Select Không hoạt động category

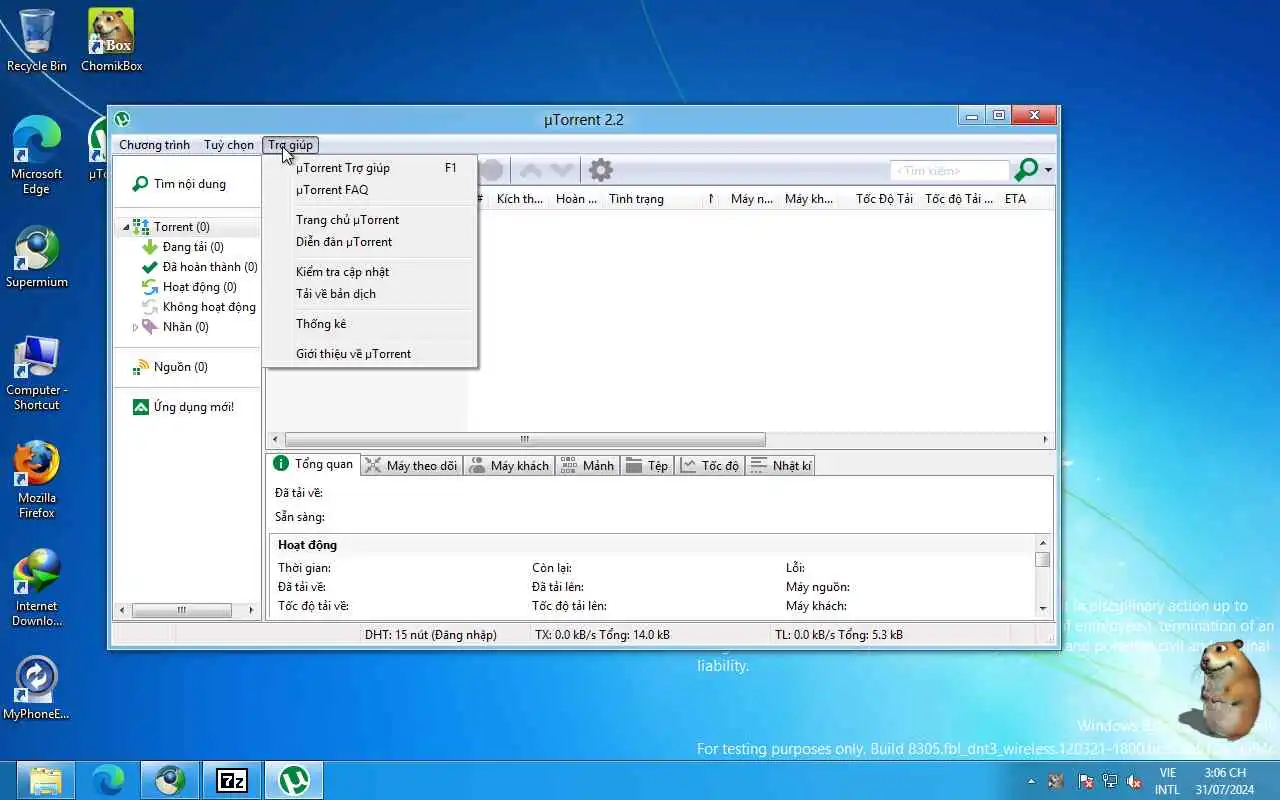click(199, 307)
